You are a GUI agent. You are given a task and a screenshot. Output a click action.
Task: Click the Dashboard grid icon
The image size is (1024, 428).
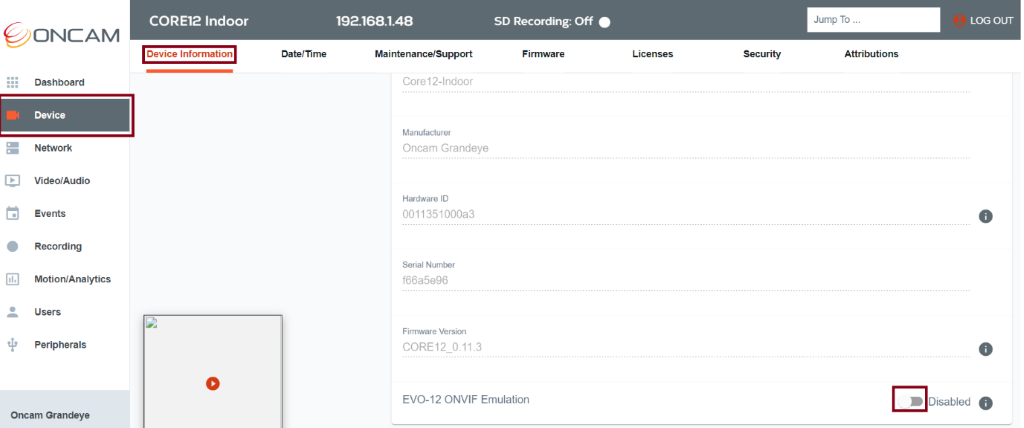click(x=12, y=82)
